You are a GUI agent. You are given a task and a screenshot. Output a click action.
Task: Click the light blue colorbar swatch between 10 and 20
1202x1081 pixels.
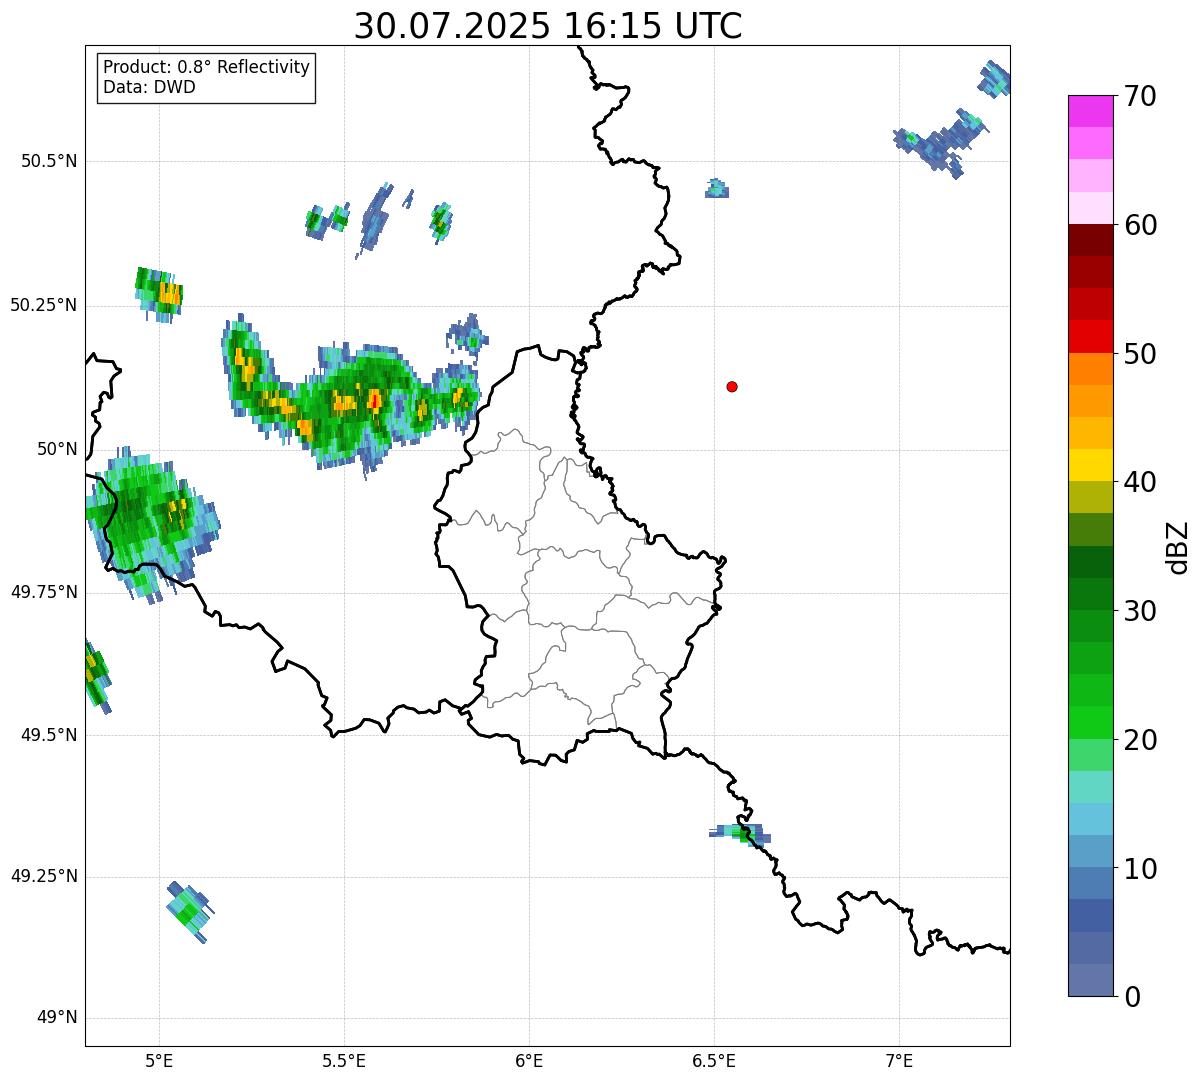coord(1090,819)
